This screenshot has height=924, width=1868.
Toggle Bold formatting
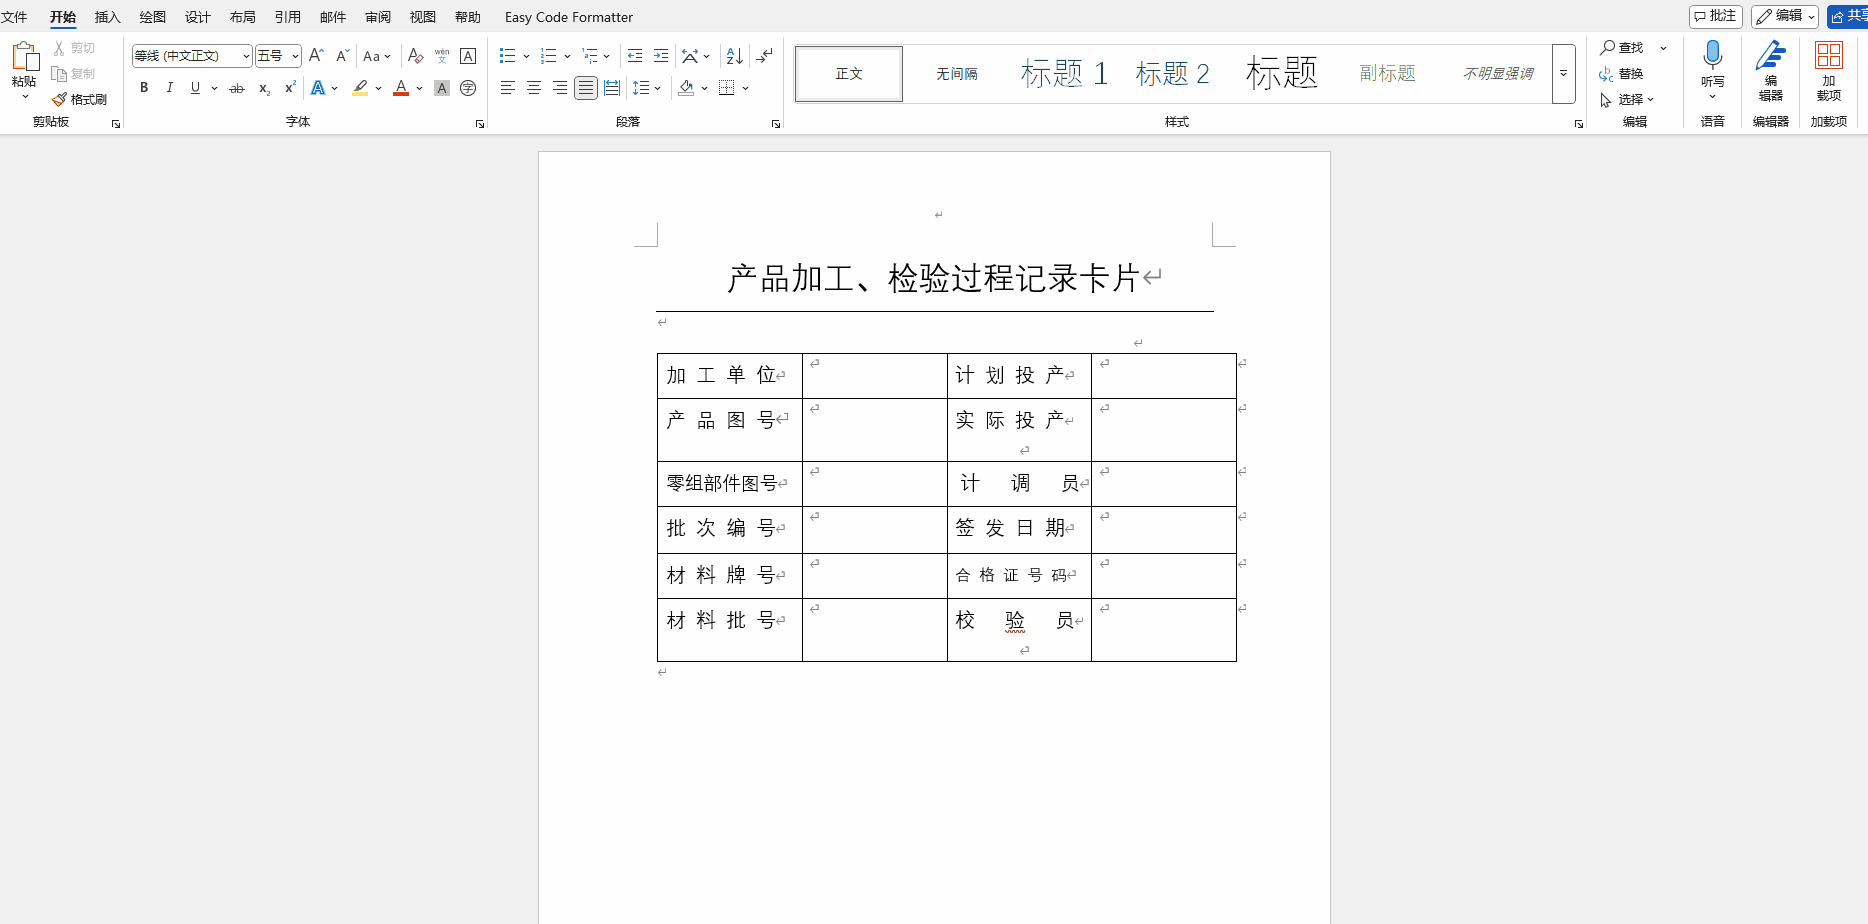tap(144, 88)
